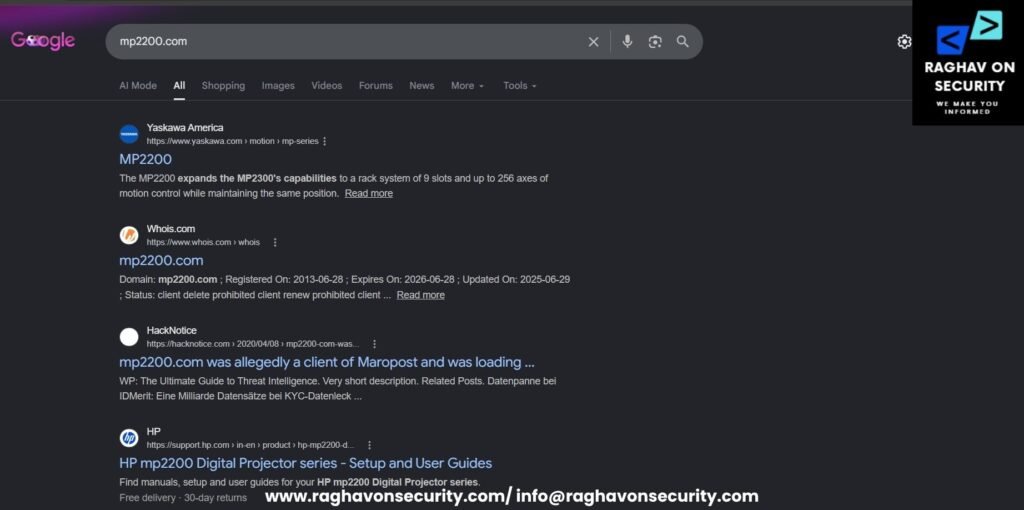Open Google Lens image search icon
The image size is (1024, 510).
pyautogui.click(x=655, y=42)
